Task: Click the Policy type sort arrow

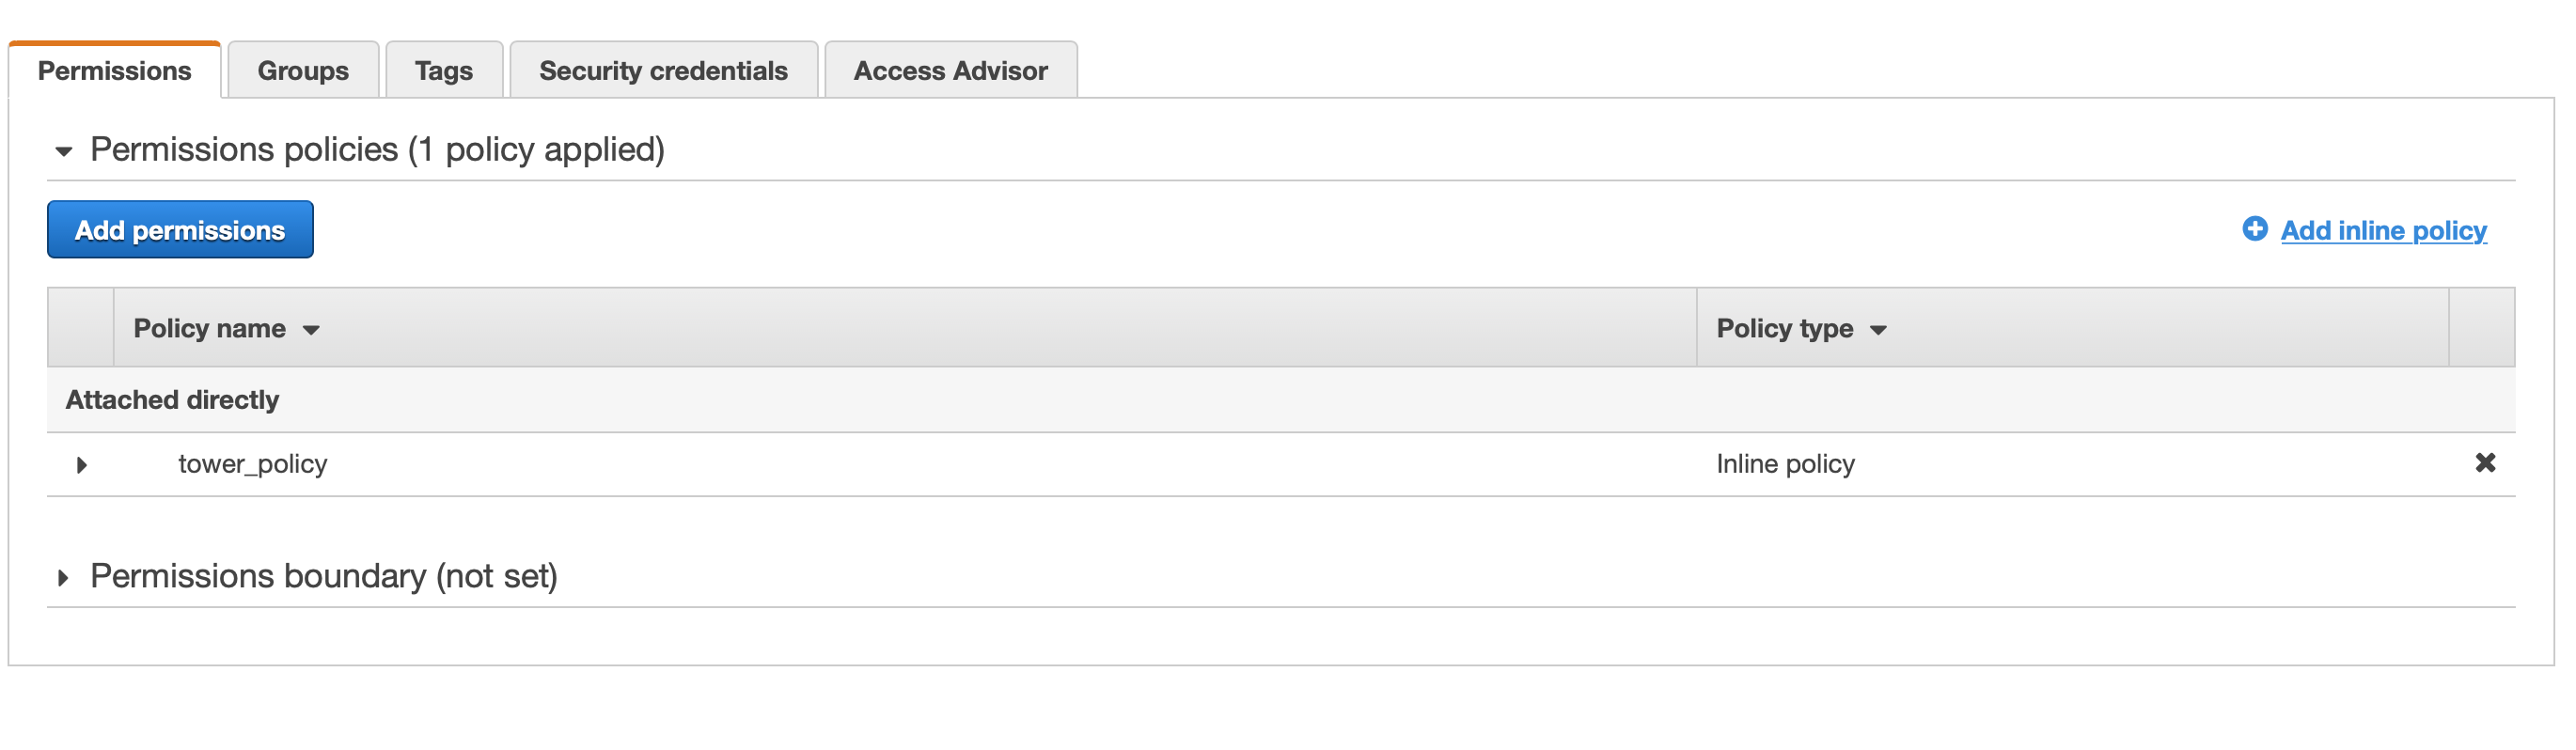Action: tap(1878, 330)
